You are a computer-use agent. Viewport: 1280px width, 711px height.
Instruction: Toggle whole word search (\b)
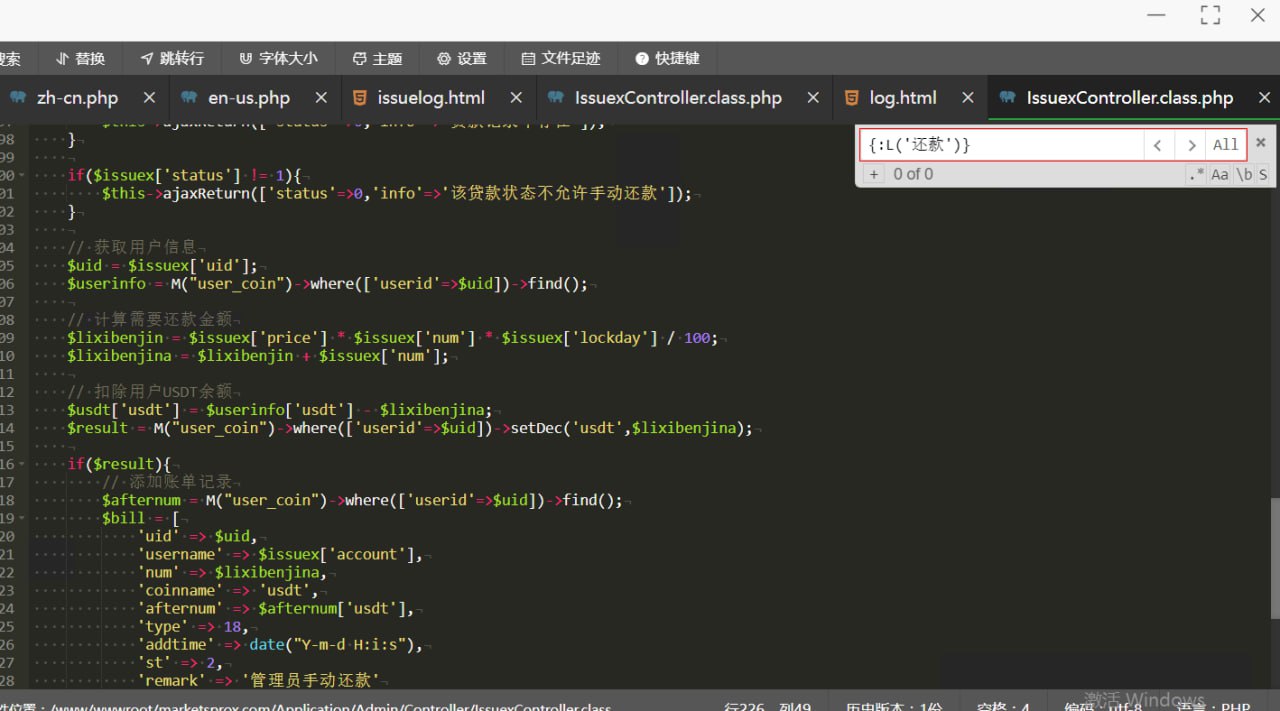(x=1244, y=174)
